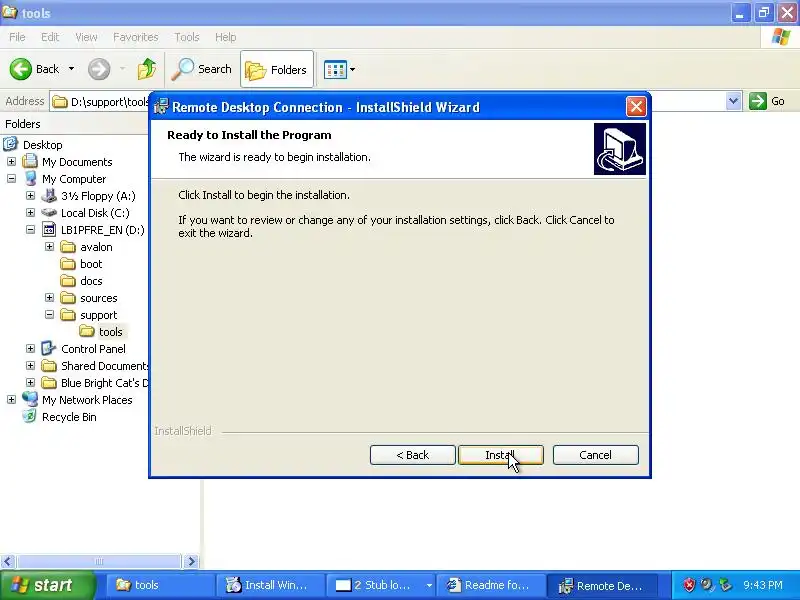Select the avalon folder icon
Viewport: 800px width, 600px height.
tap(68, 247)
